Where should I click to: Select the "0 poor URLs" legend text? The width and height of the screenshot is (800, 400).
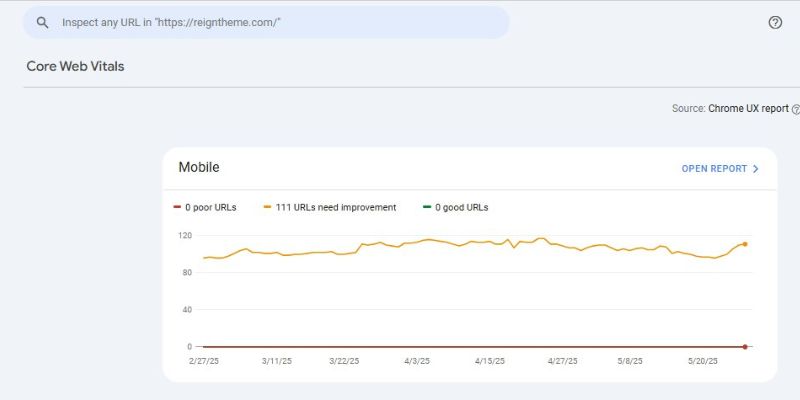click(x=210, y=208)
